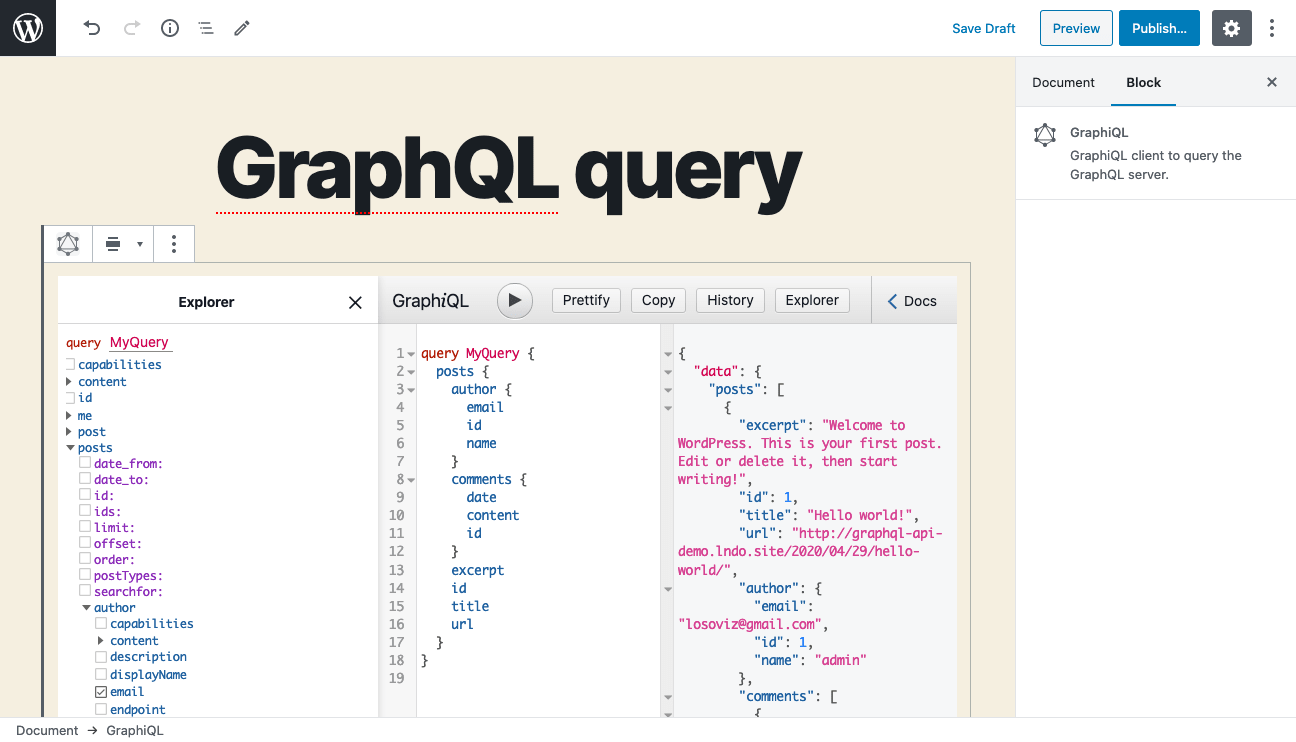Click the Preview button
The height and width of the screenshot is (742, 1296).
(1076, 28)
